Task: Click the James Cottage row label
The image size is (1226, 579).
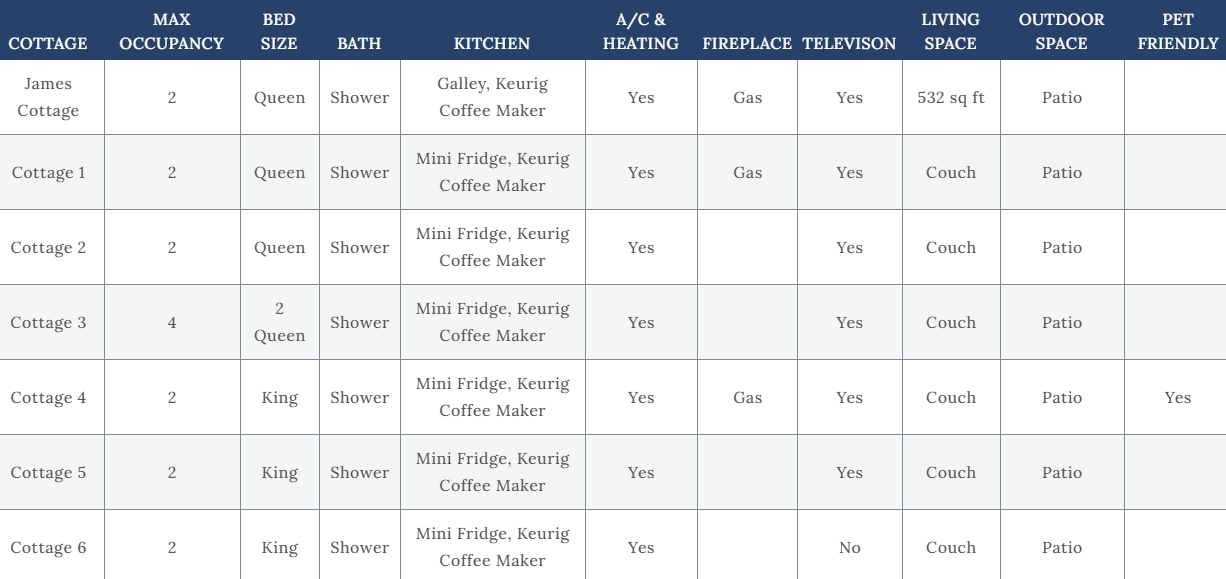Action: click(48, 97)
